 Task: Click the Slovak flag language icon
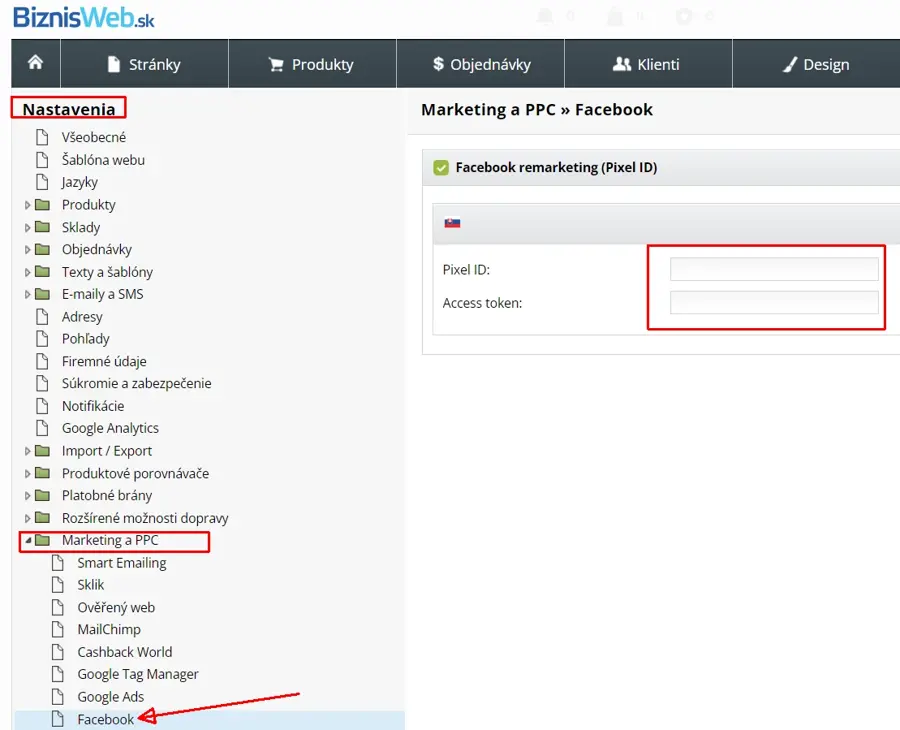point(452,223)
